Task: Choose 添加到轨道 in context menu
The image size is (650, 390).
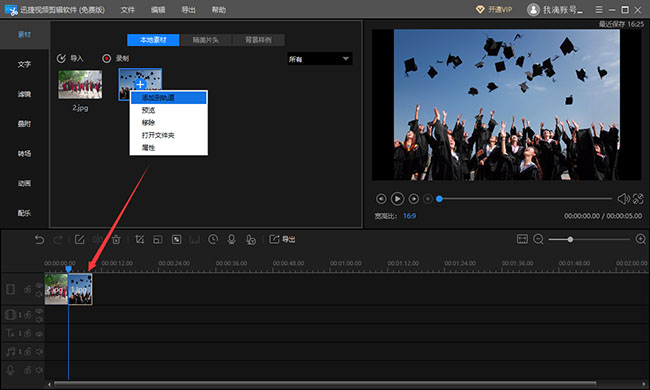Action: (168, 98)
